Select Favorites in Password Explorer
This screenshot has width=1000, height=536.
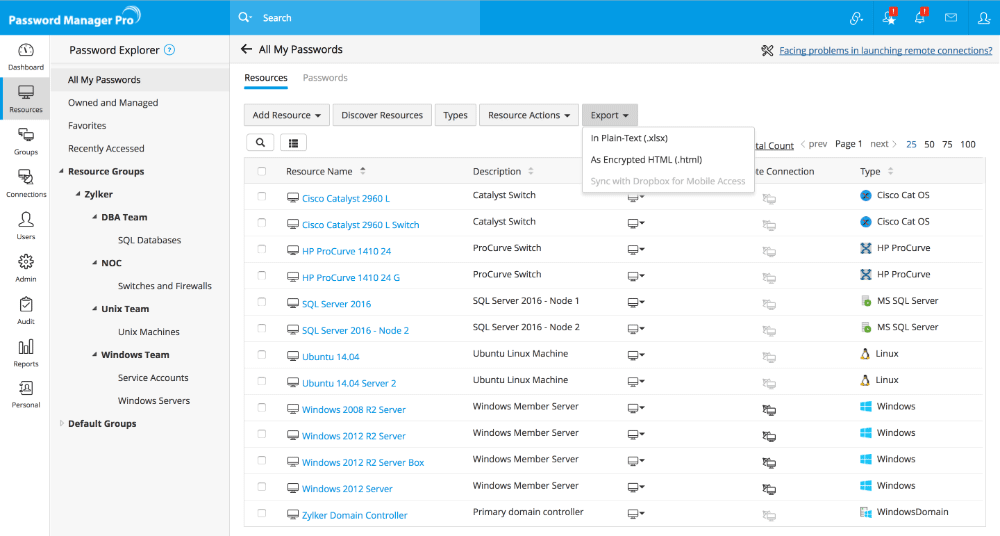point(87,126)
